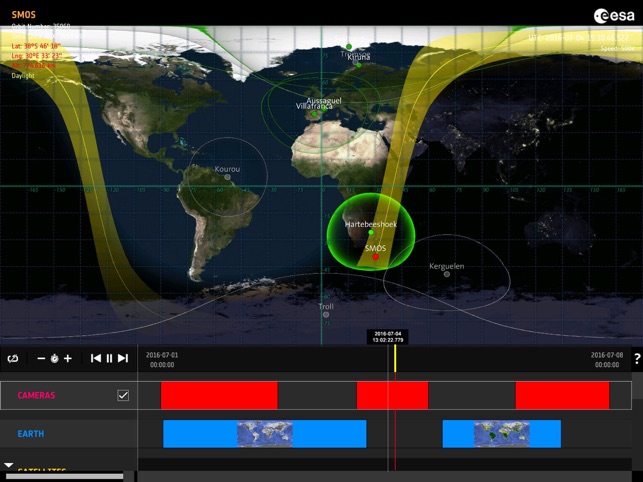Viewport: 643px width, 482px height.
Task: Click the UTC time readout
Action: [578, 38]
